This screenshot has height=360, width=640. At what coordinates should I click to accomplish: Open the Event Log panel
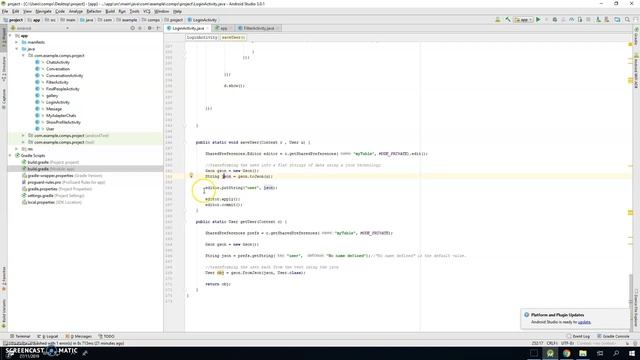pyautogui.click(x=578, y=336)
